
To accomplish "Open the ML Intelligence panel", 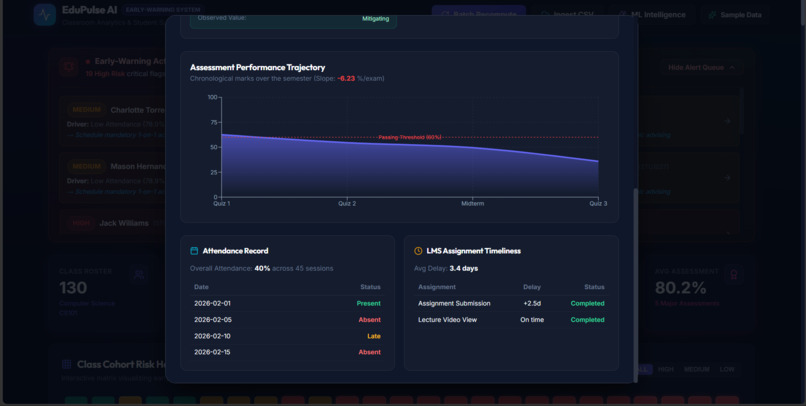I will click(x=652, y=15).
